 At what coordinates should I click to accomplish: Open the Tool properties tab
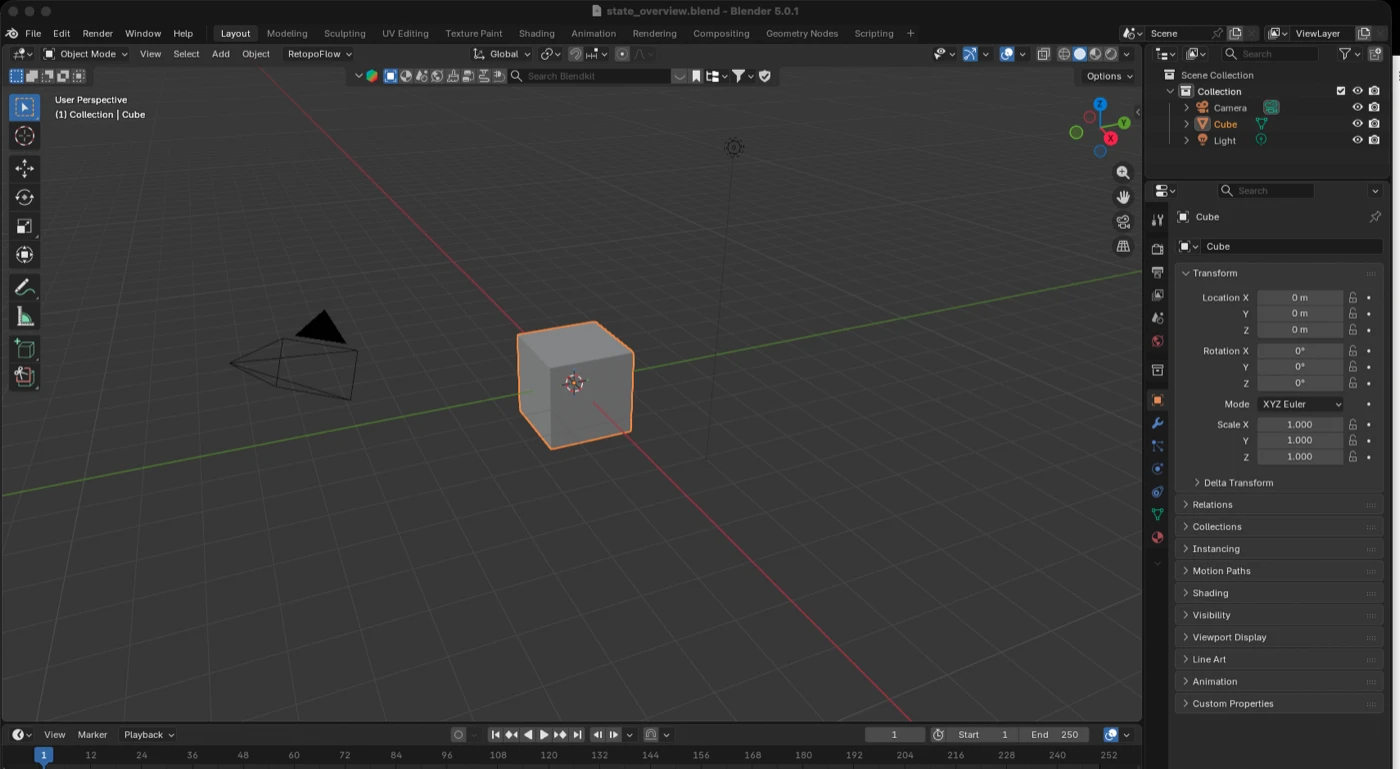click(x=1157, y=220)
